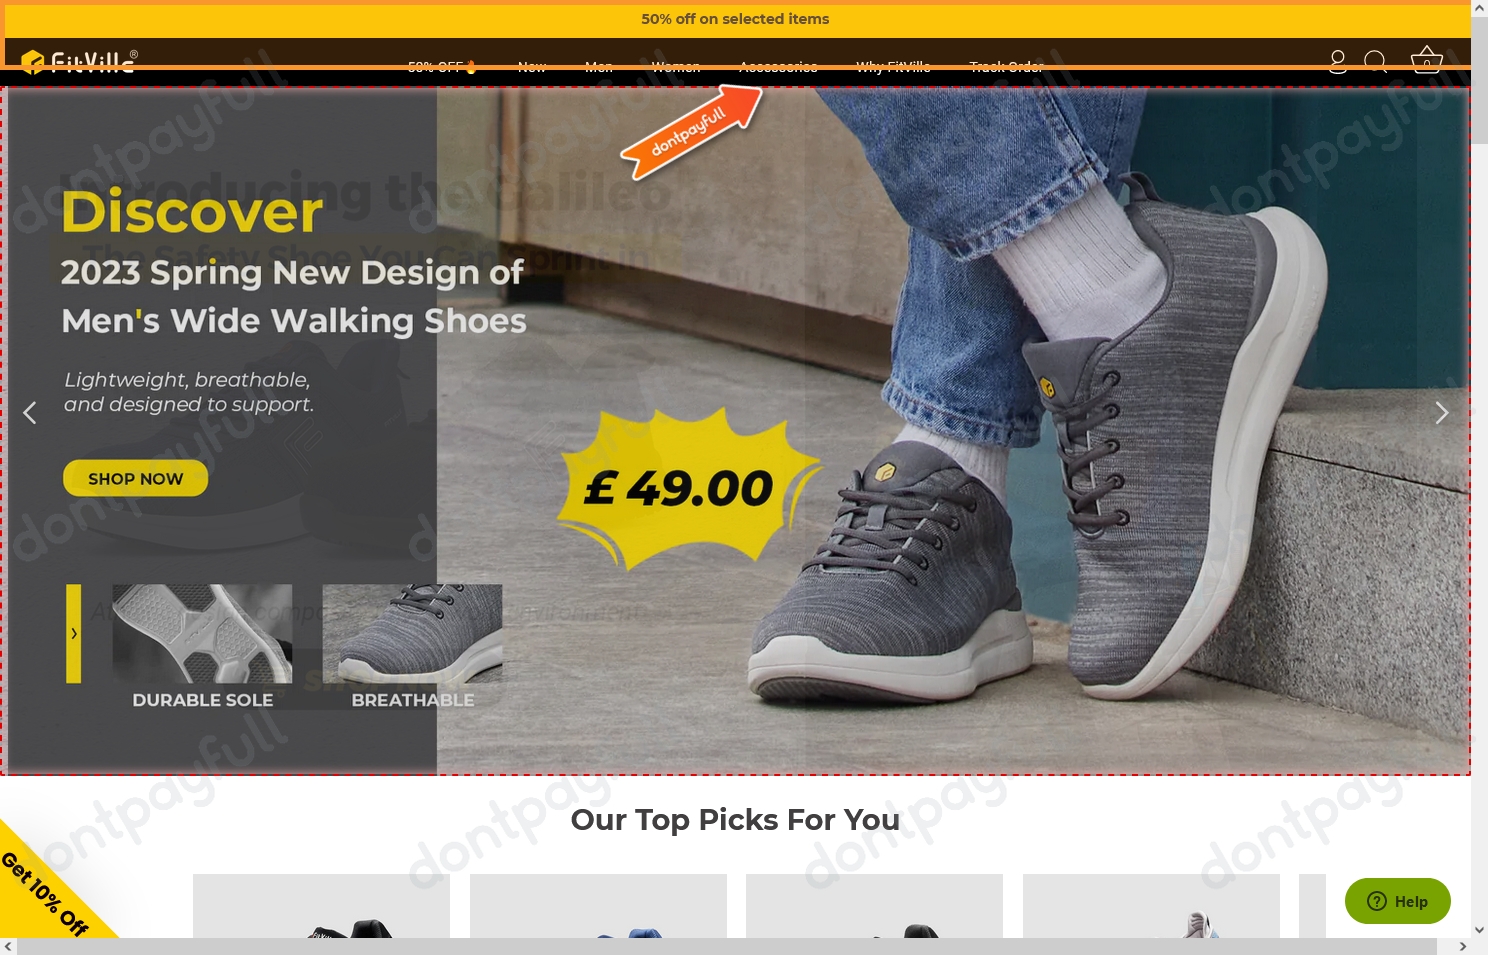1488x955 pixels.
Task: Select the BREATHABLE thumbnail
Action: (x=412, y=647)
